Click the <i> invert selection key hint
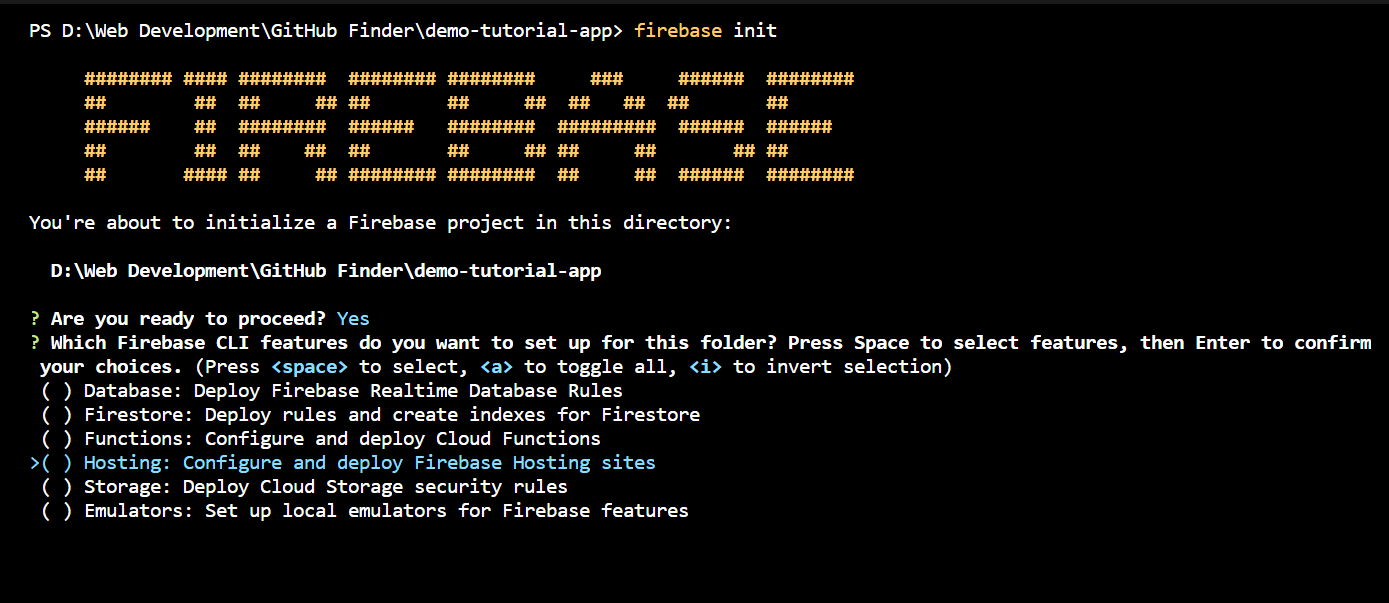The image size is (1389, 603). point(705,367)
